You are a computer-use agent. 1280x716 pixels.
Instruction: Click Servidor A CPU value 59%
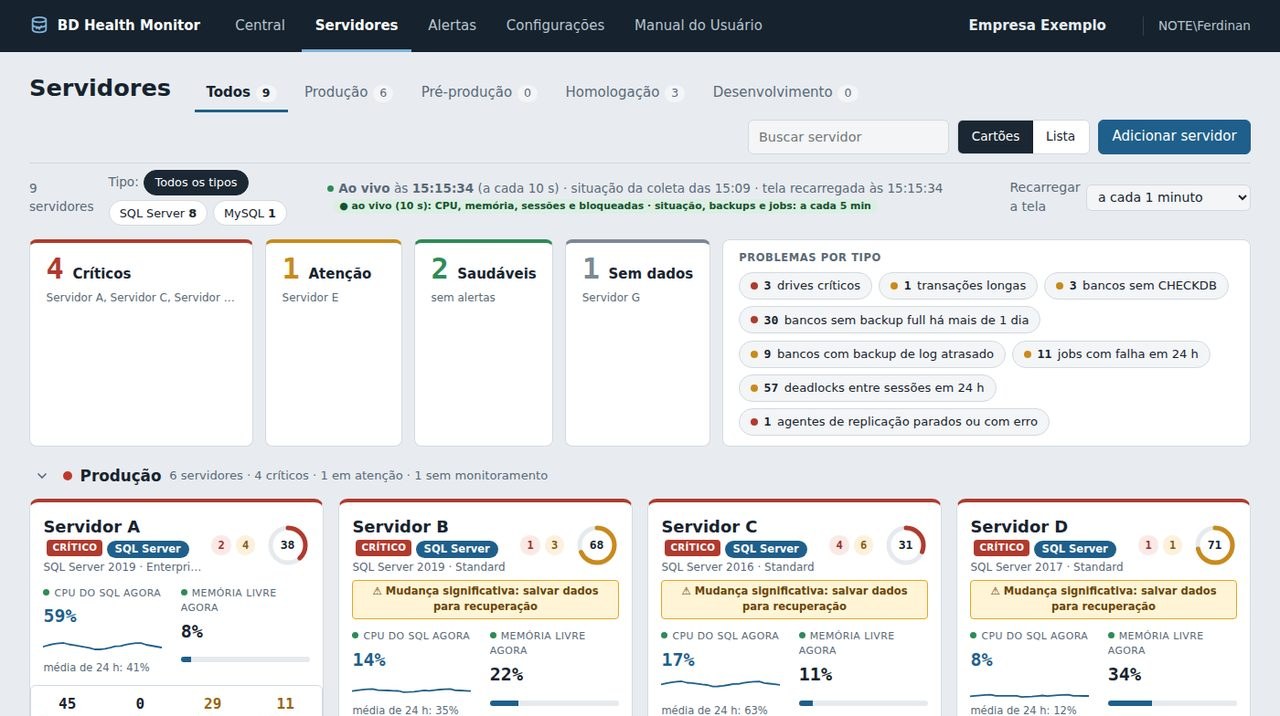pyautogui.click(x=60, y=616)
